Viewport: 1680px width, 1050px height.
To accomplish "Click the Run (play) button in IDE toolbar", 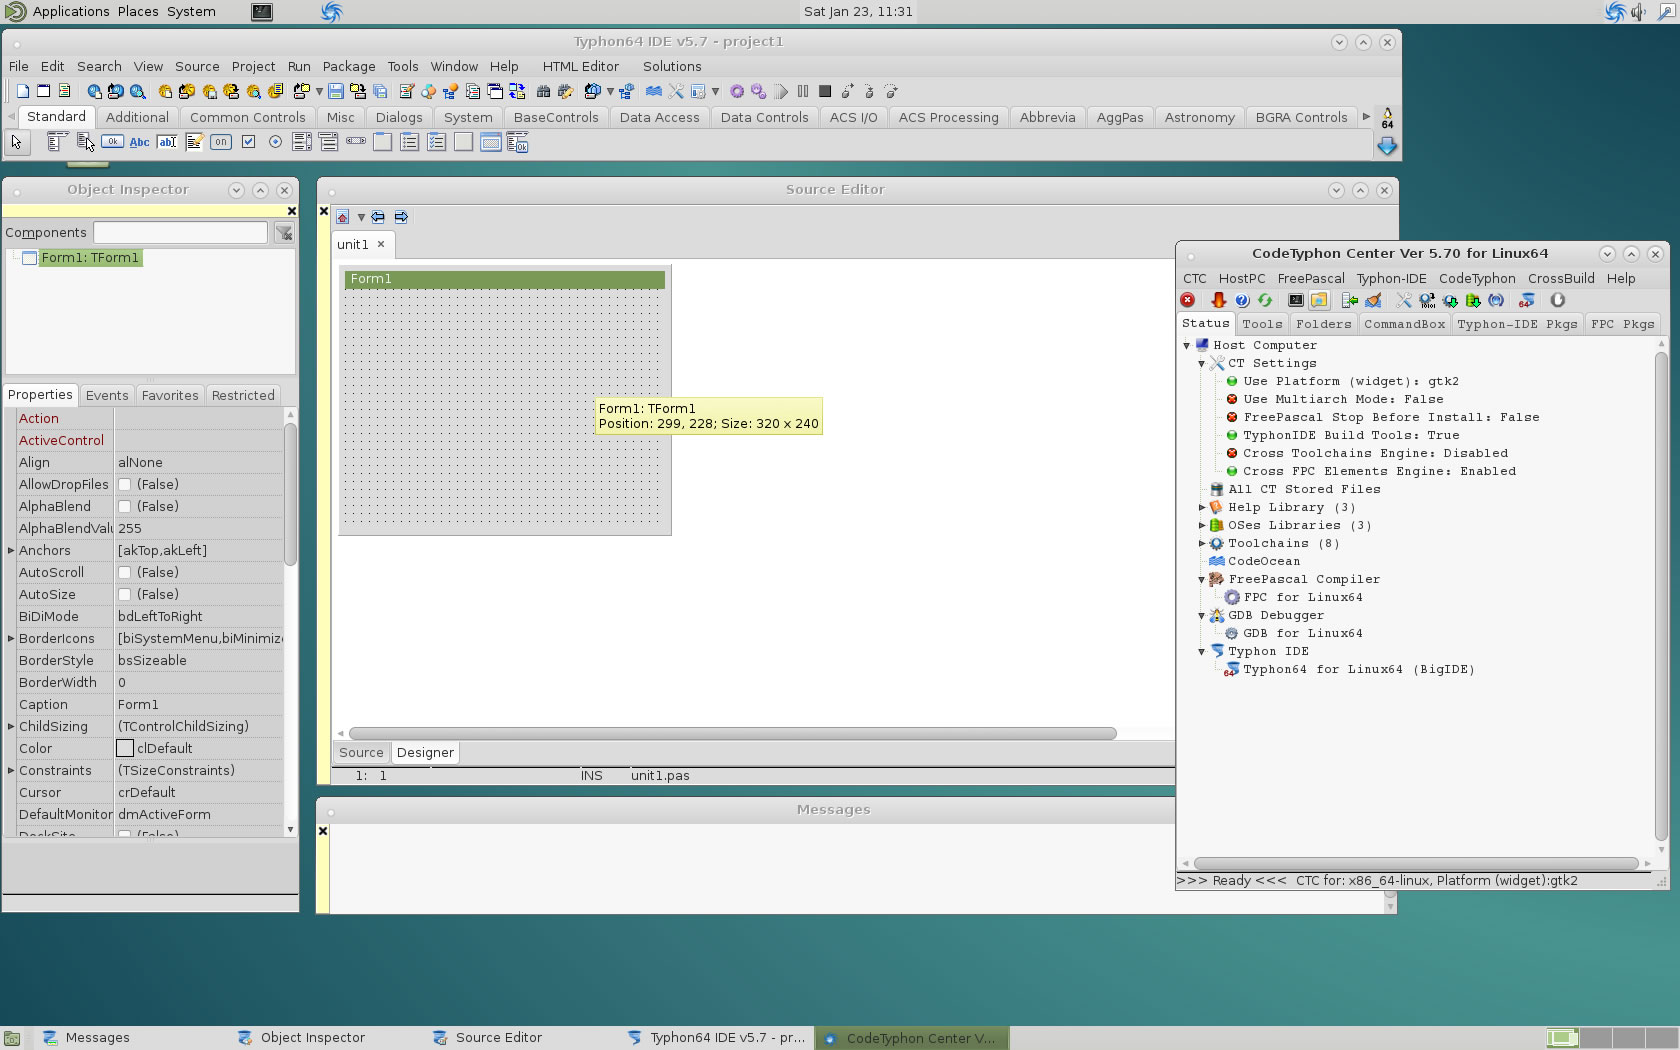I will [x=781, y=91].
